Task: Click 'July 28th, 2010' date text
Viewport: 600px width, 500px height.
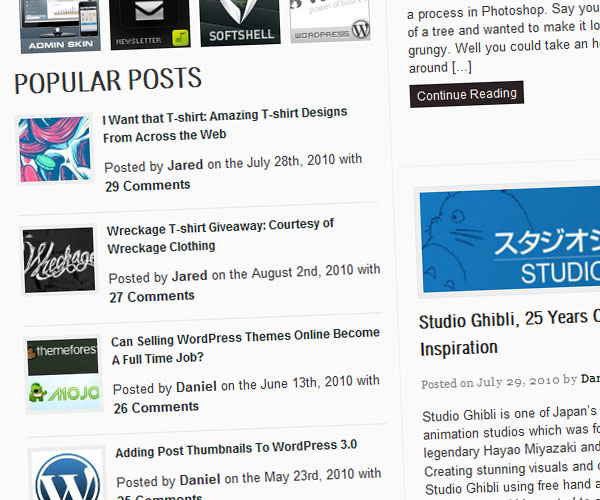Action: pos(291,161)
